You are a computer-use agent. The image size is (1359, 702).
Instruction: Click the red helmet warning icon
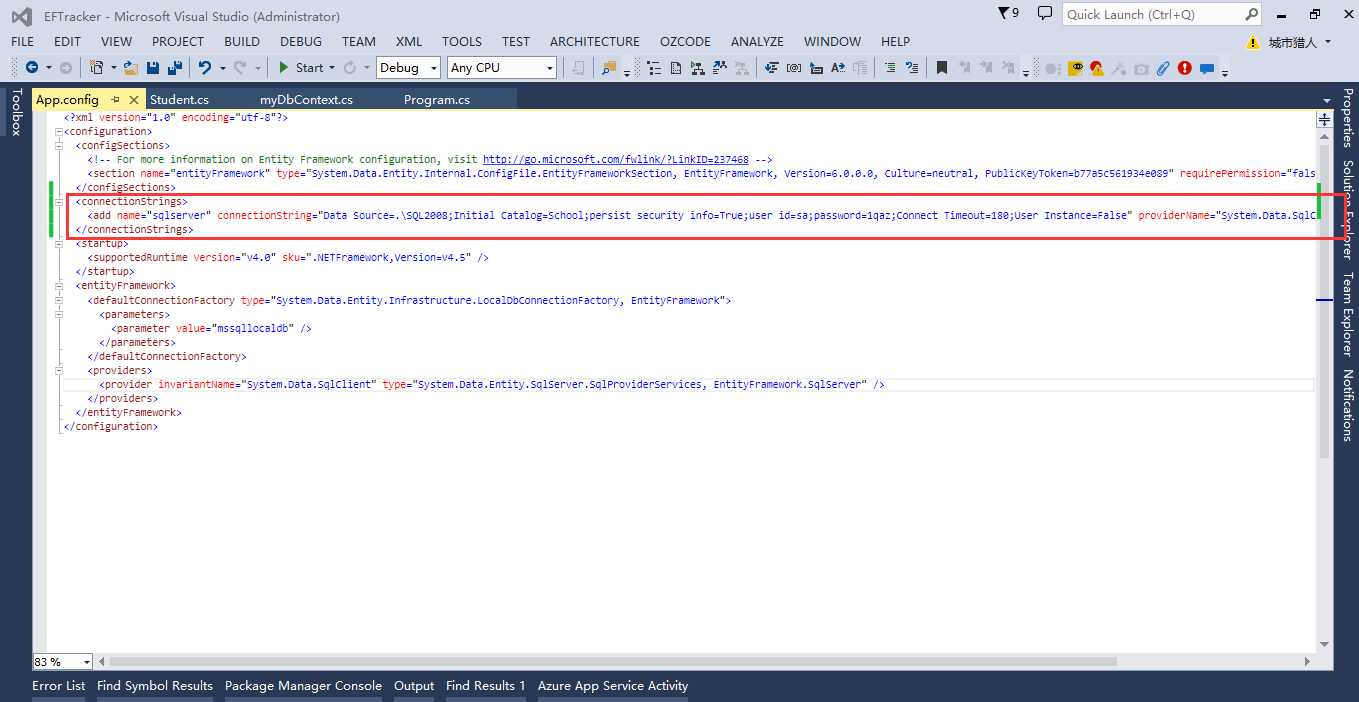[1096, 67]
